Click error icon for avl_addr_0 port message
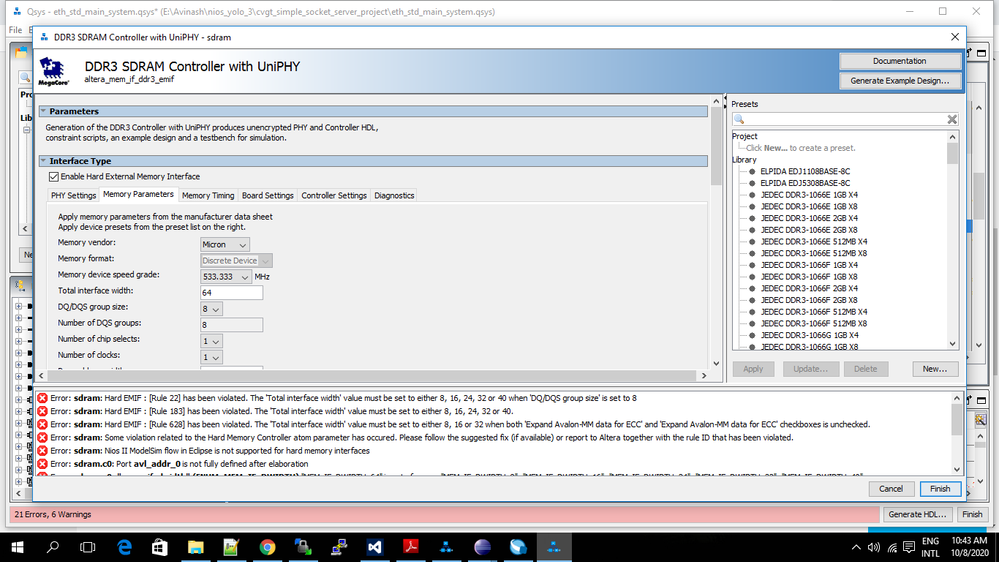Screen dimensions: 999x562 [x=42, y=464]
